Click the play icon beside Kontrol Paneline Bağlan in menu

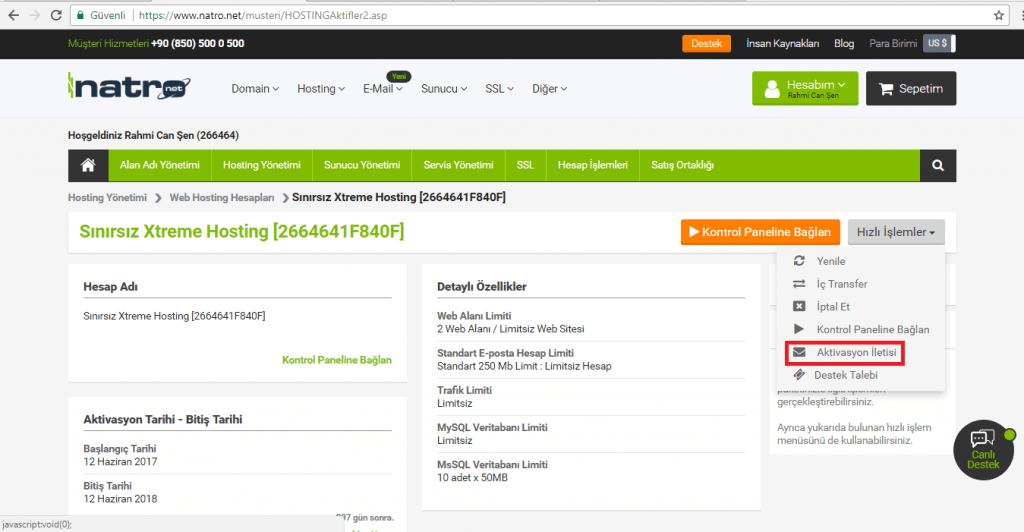click(x=798, y=329)
